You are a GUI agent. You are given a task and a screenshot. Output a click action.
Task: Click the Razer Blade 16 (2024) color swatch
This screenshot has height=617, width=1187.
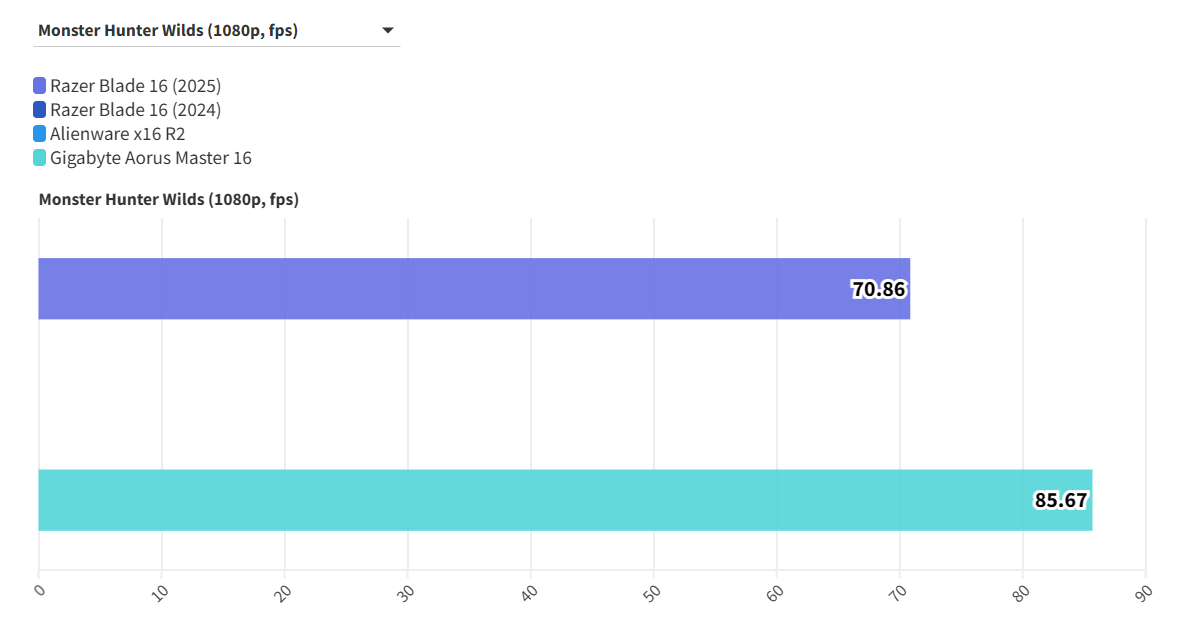(40, 110)
